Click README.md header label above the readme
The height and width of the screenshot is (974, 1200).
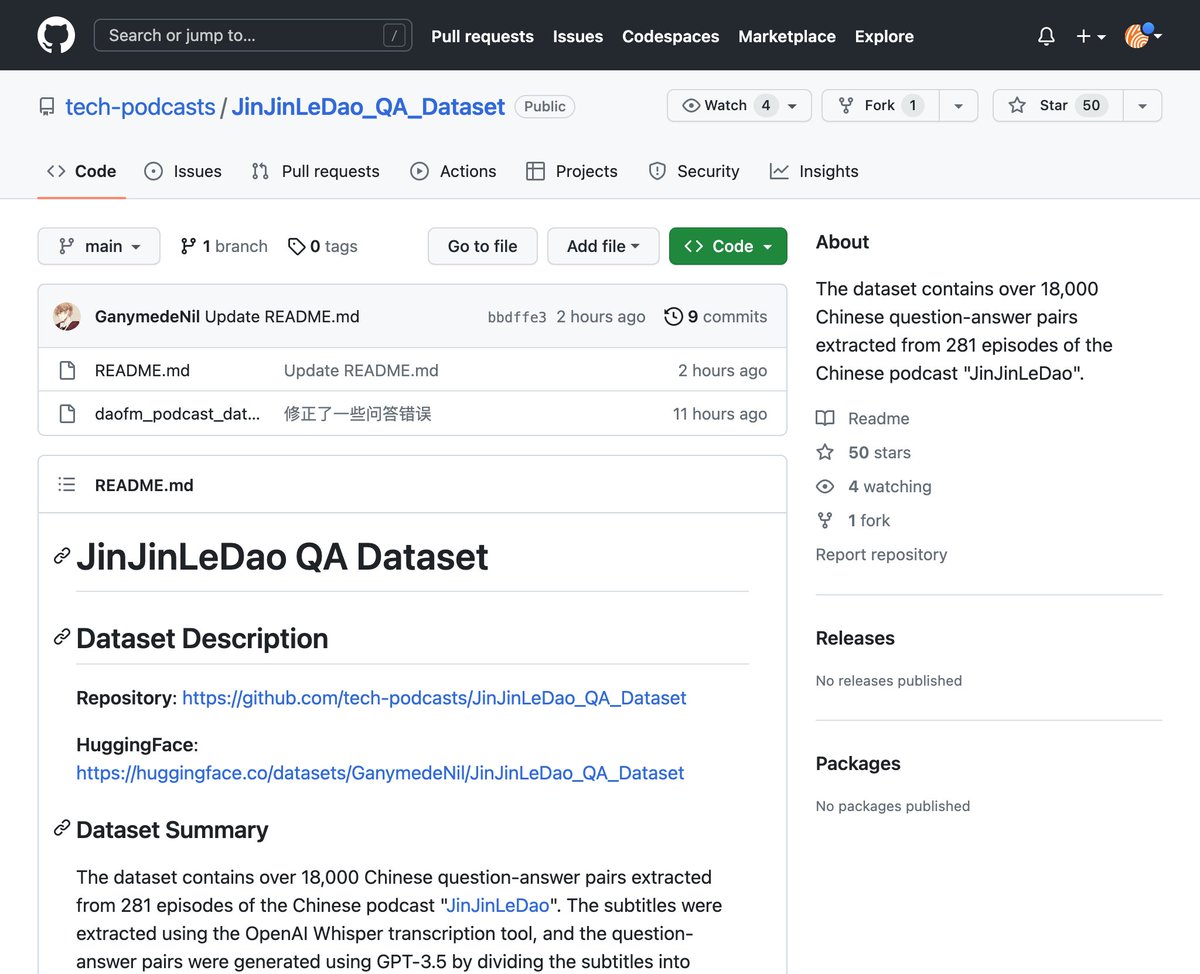tap(144, 485)
